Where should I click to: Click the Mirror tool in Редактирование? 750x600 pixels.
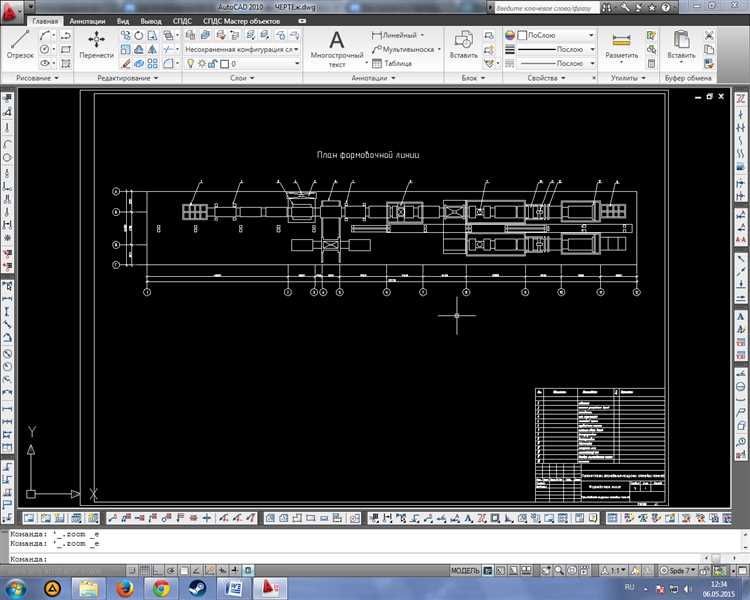[x=152, y=49]
